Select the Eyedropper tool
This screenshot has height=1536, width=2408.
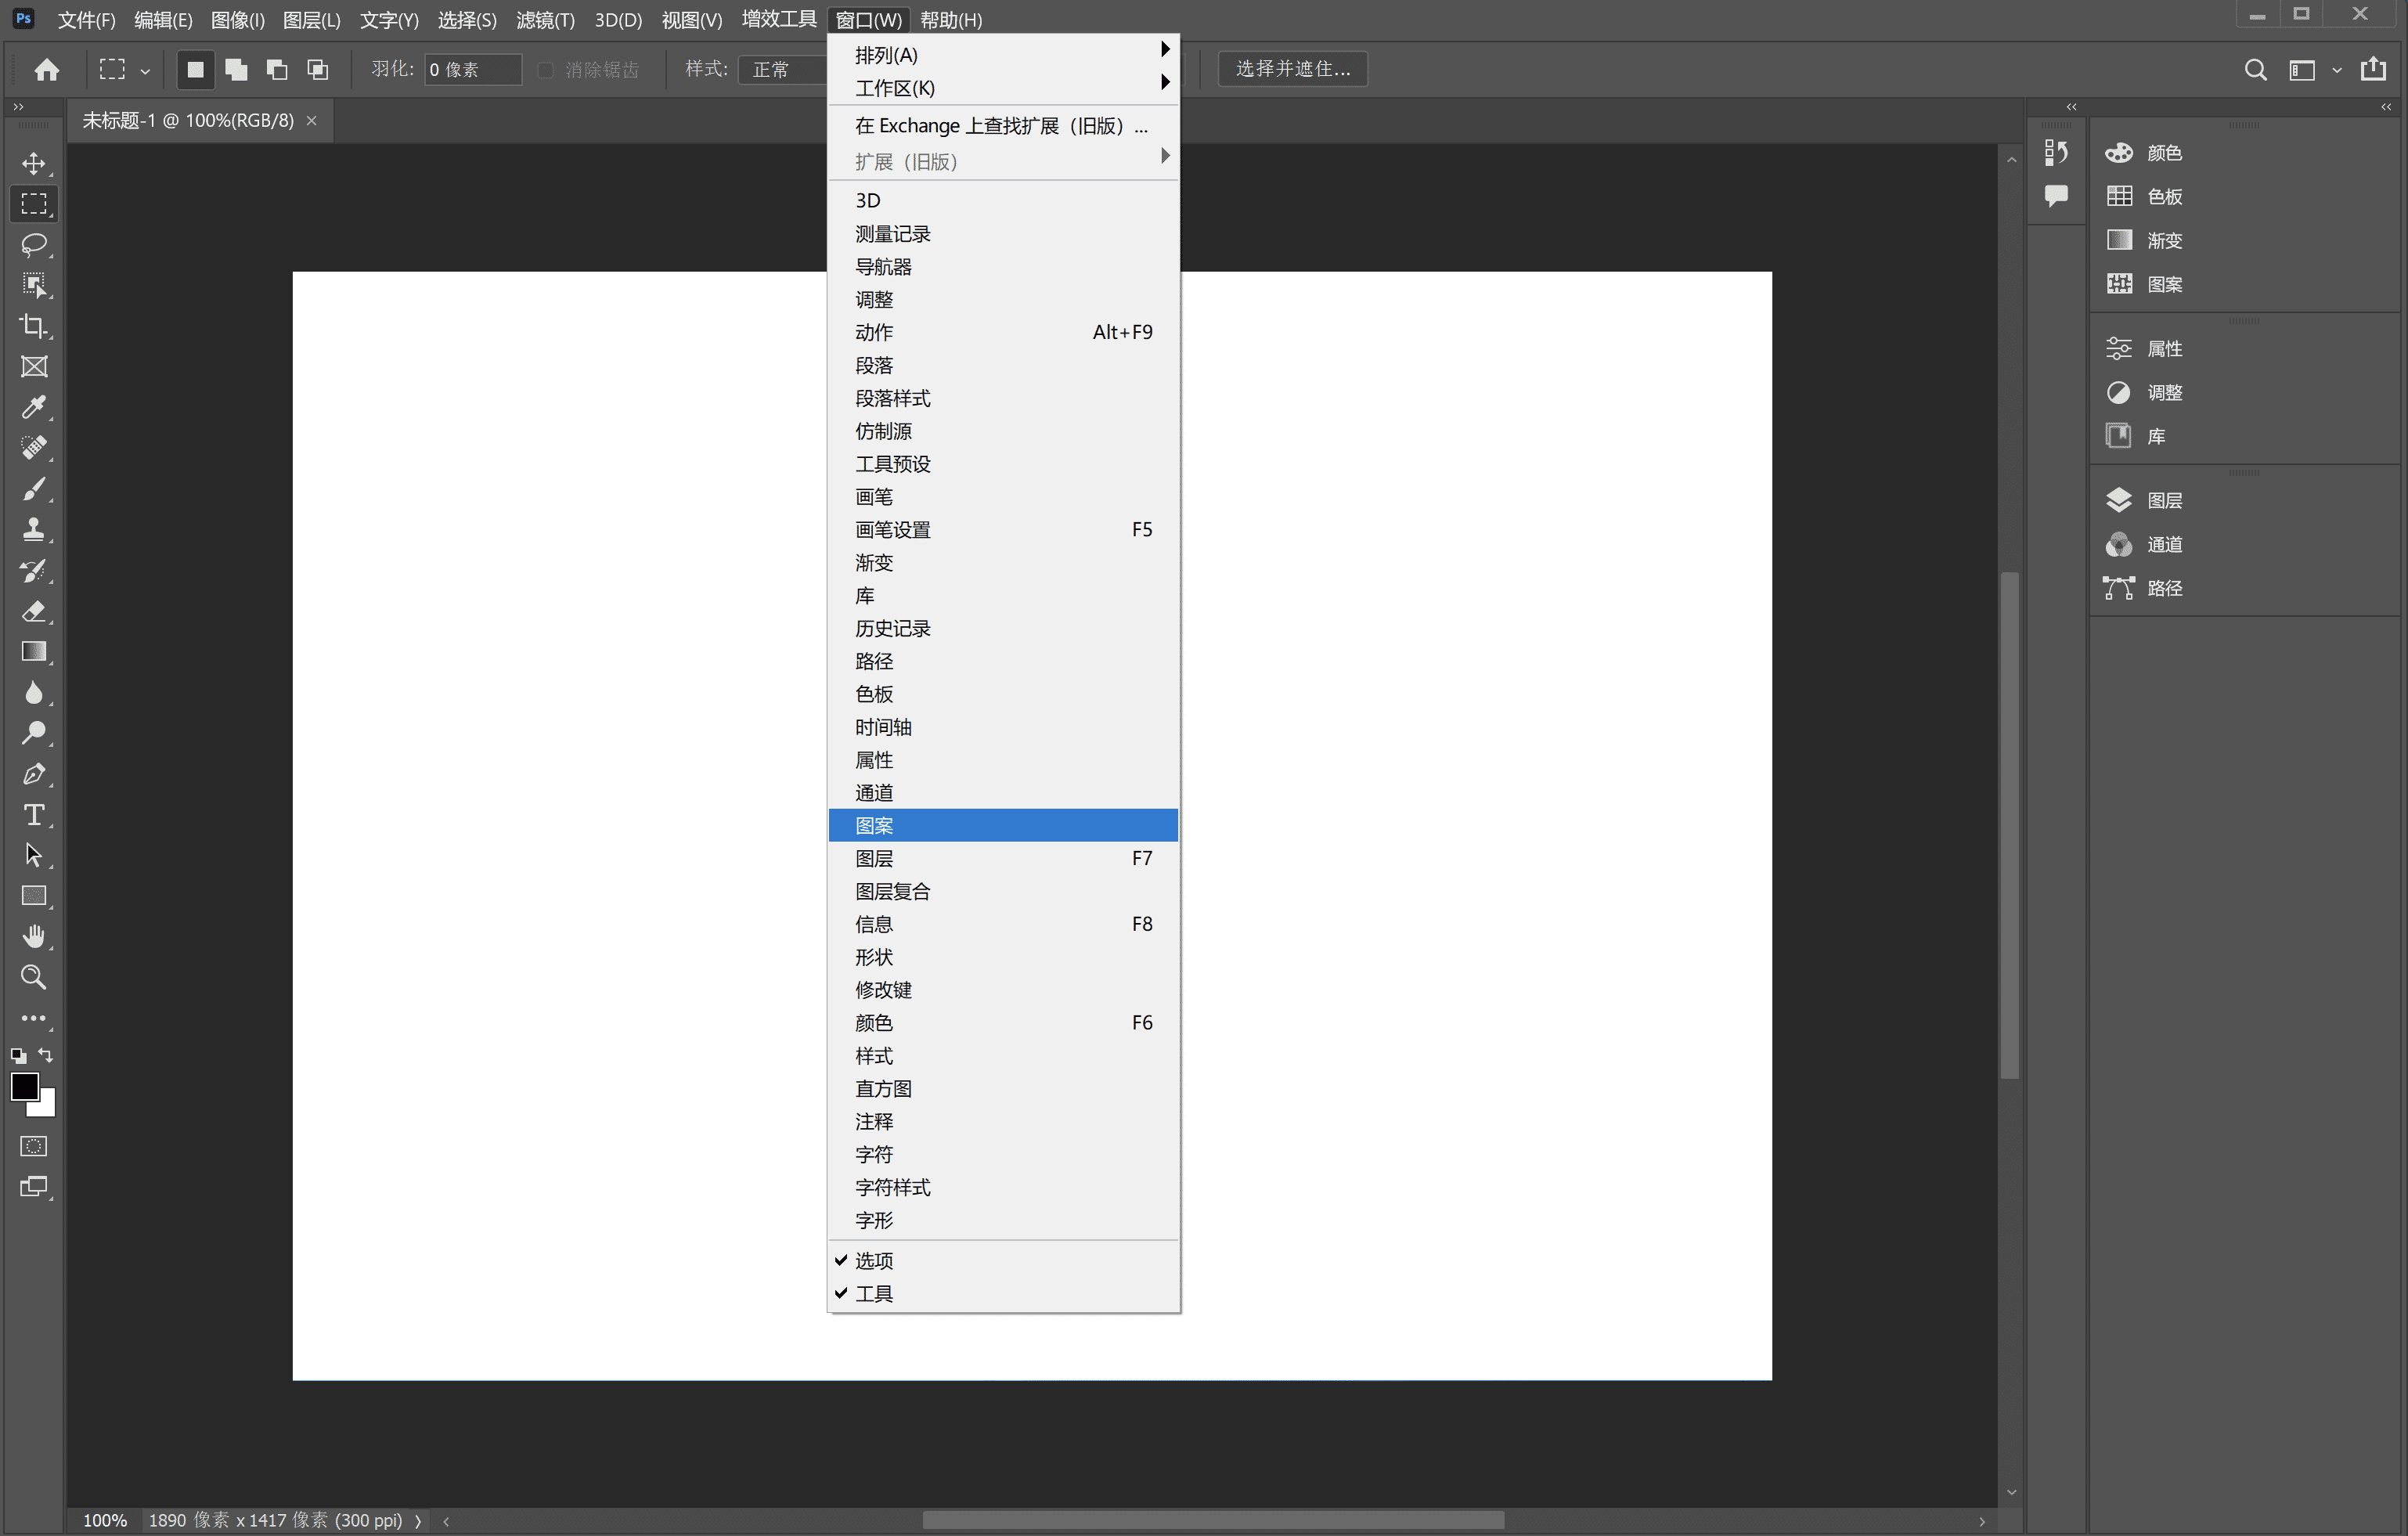point(34,407)
